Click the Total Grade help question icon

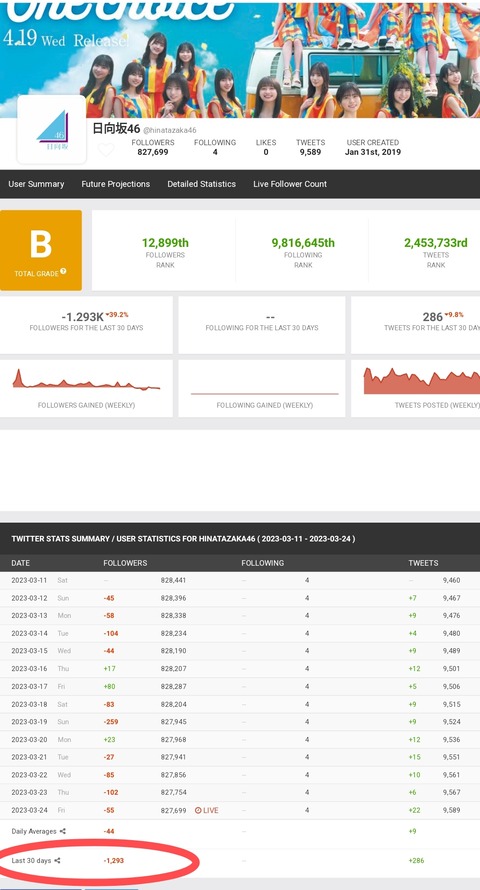tap(64, 271)
